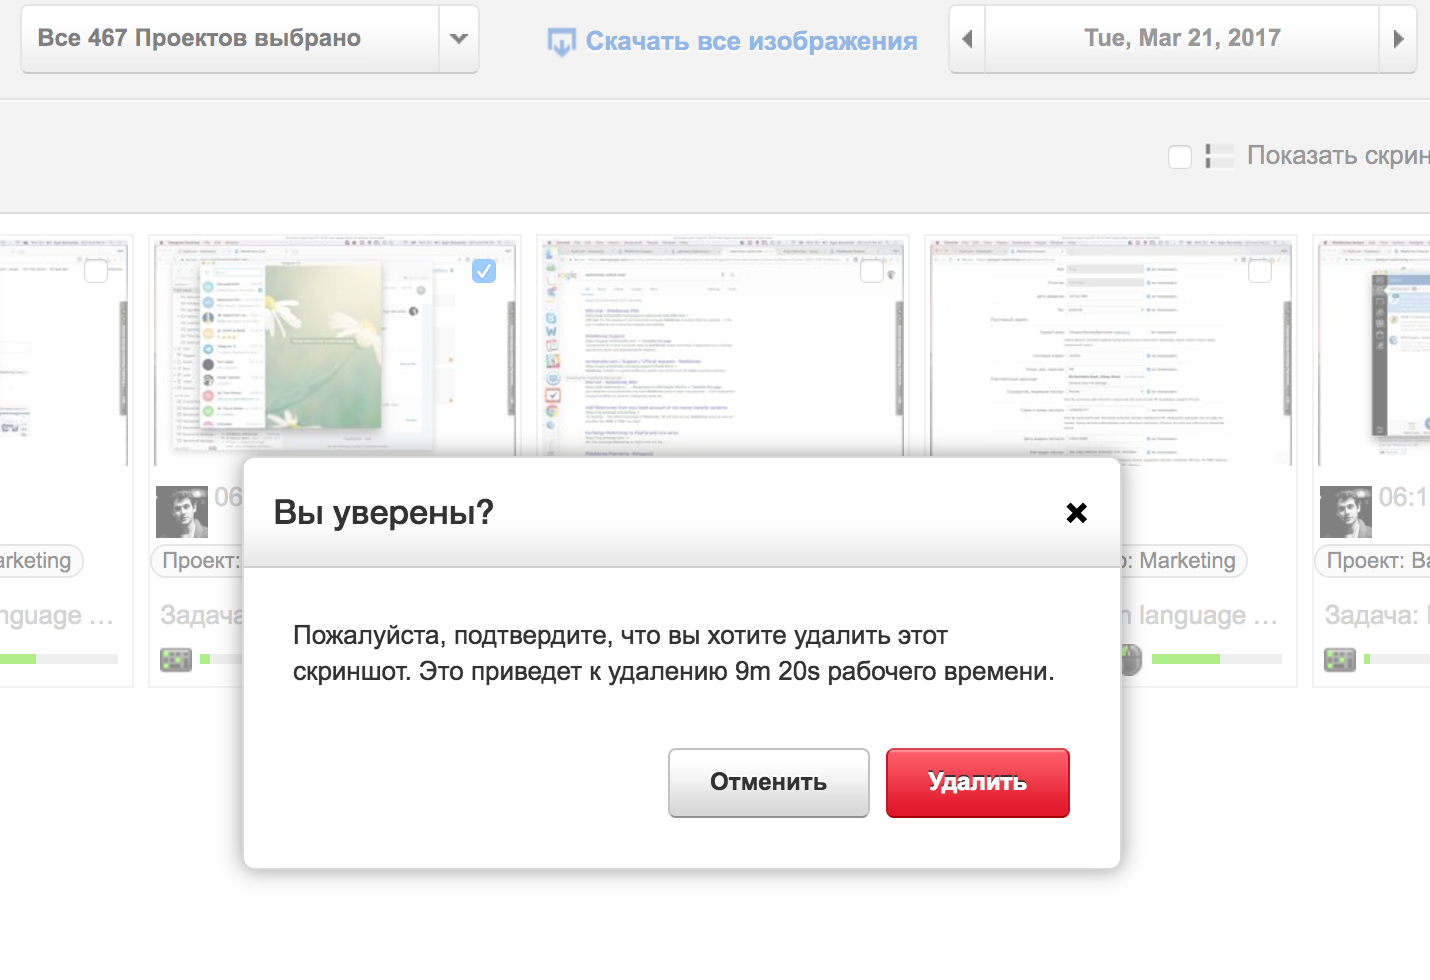This screenshot has width=1430, height=980.
Task: Tick the checkbox on the Google search screenshot
Action: click(x=872, y=271)
